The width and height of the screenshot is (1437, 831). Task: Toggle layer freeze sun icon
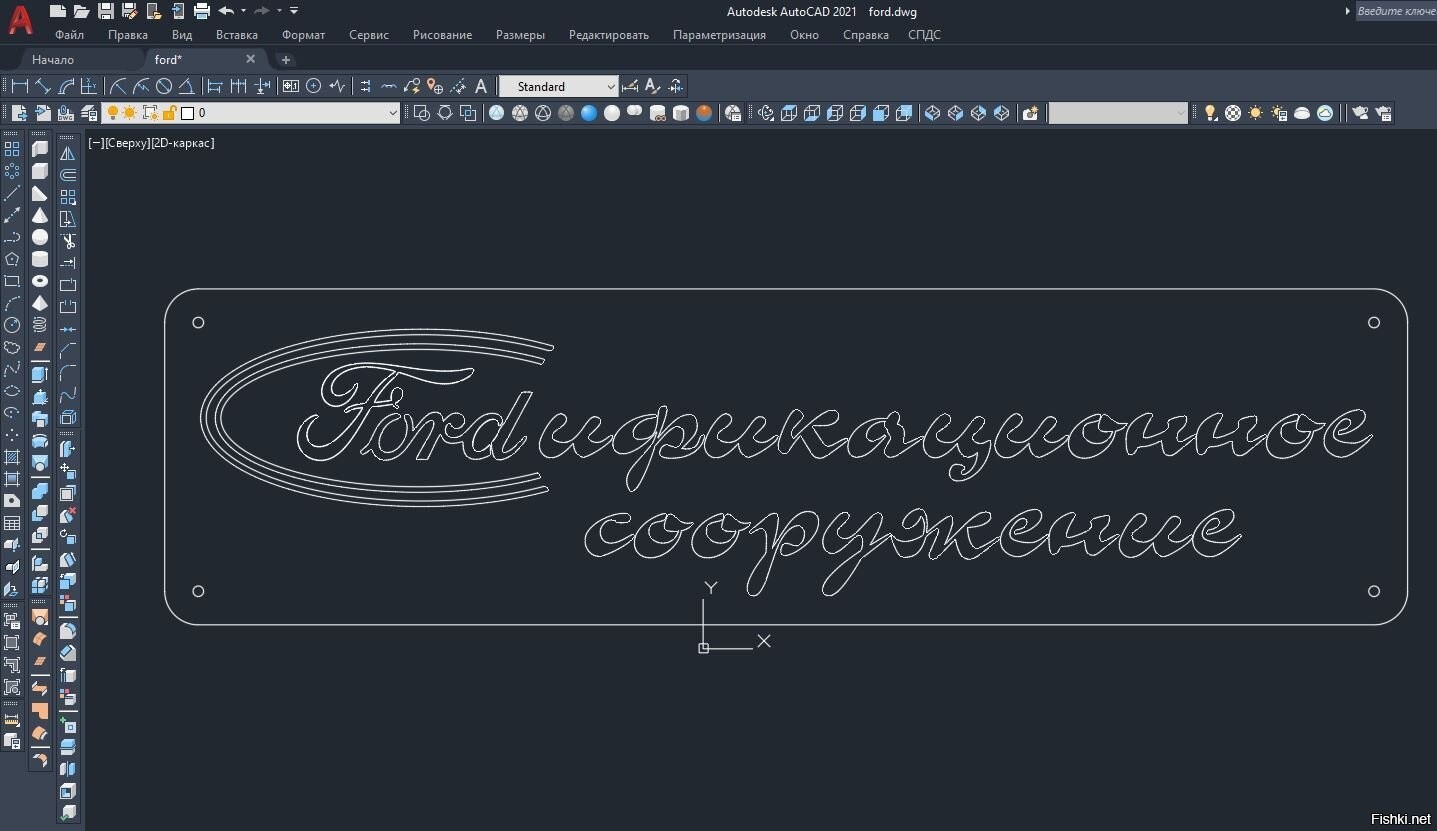[130, 113]
